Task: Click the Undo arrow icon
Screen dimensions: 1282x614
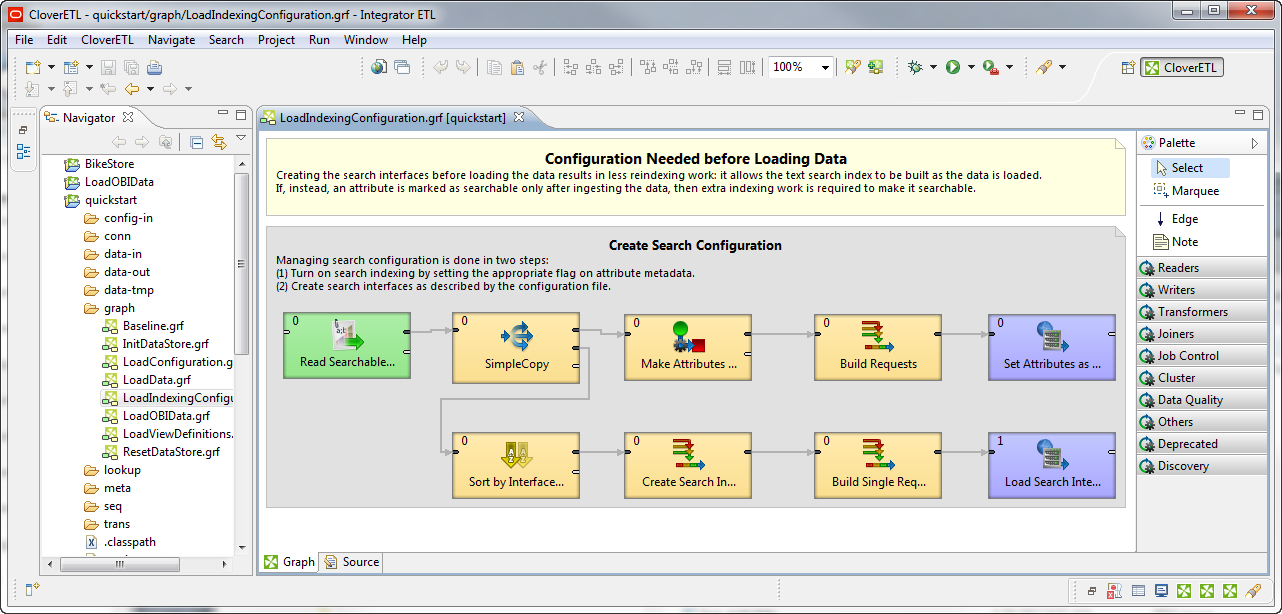Action: coord(441,67)
